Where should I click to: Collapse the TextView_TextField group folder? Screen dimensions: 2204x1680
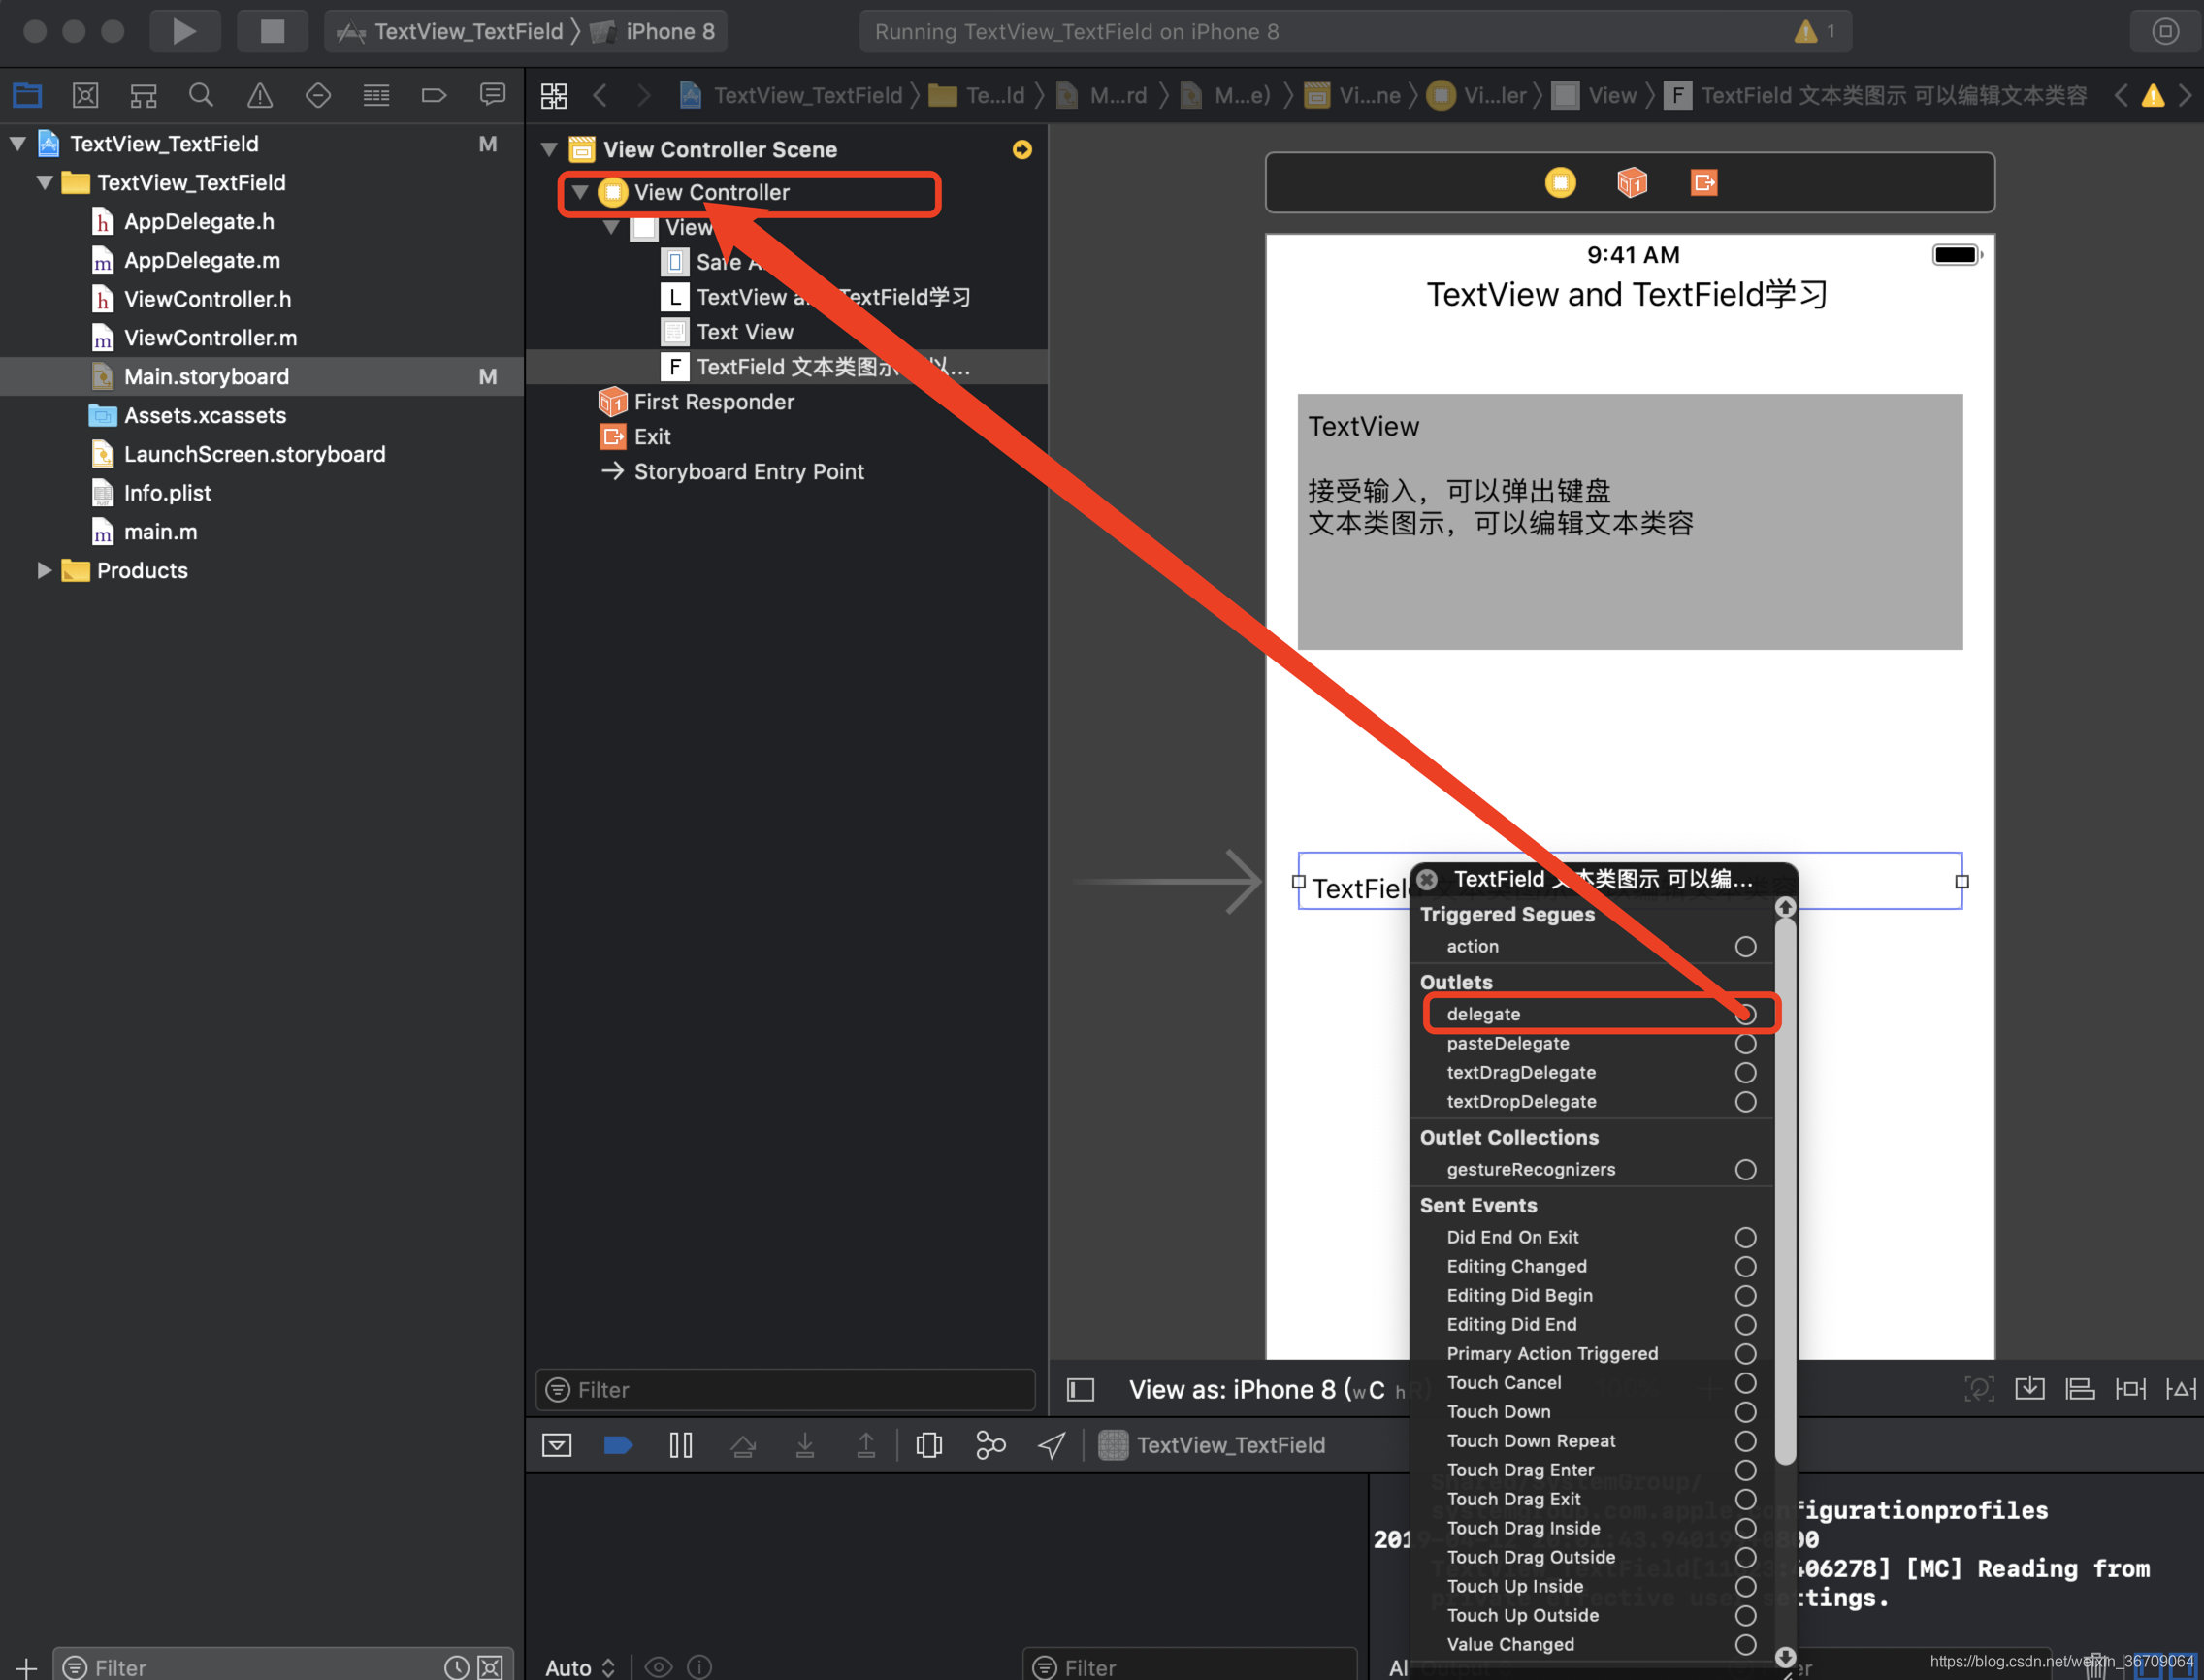[x=45, y=182]
